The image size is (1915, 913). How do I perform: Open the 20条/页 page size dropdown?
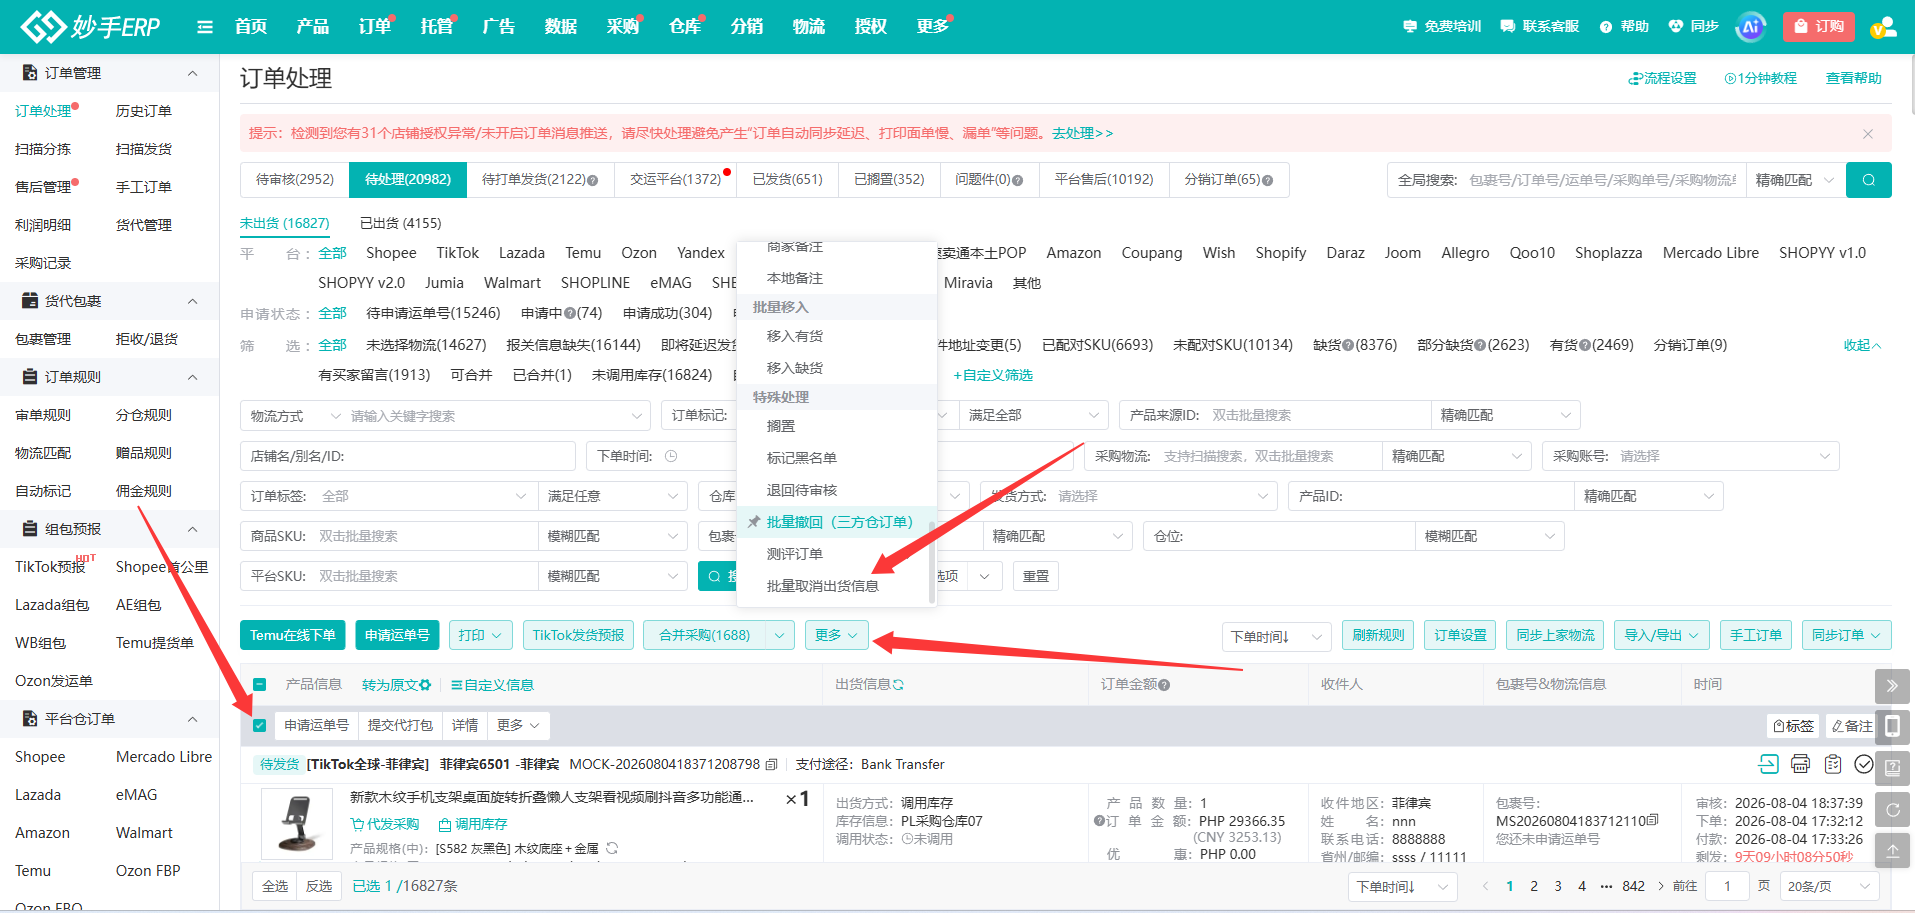tap(1829, 886)
